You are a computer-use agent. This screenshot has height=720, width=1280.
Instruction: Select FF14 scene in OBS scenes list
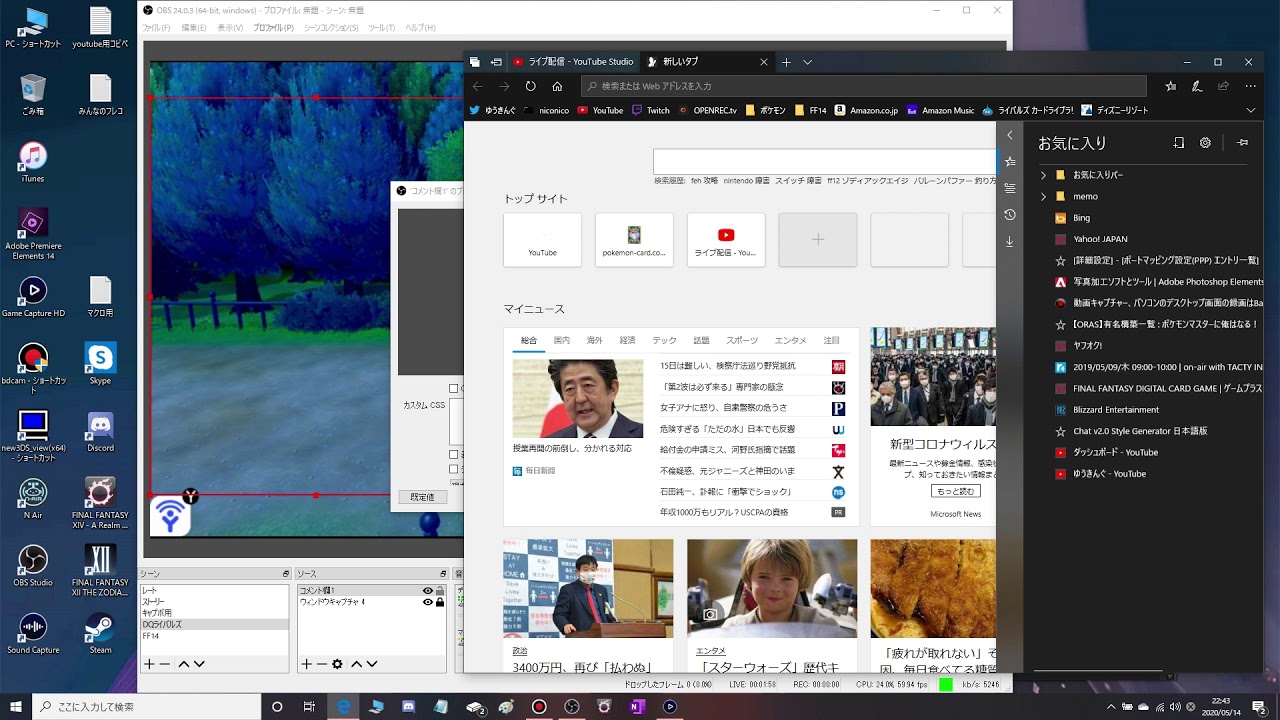click(214, 635)
